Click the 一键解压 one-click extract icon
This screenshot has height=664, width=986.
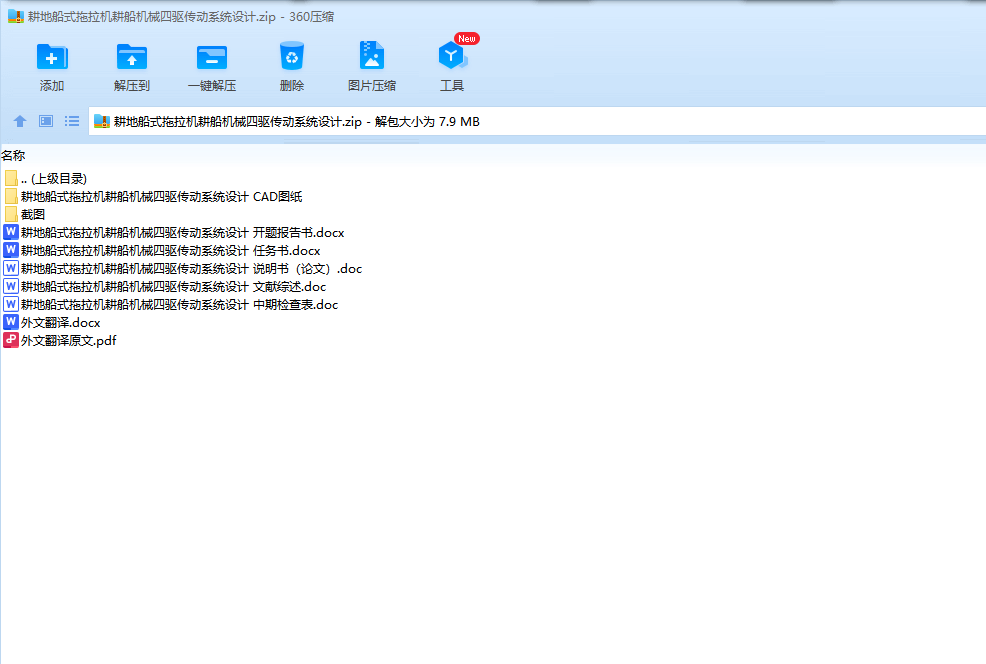pos(211,57)
